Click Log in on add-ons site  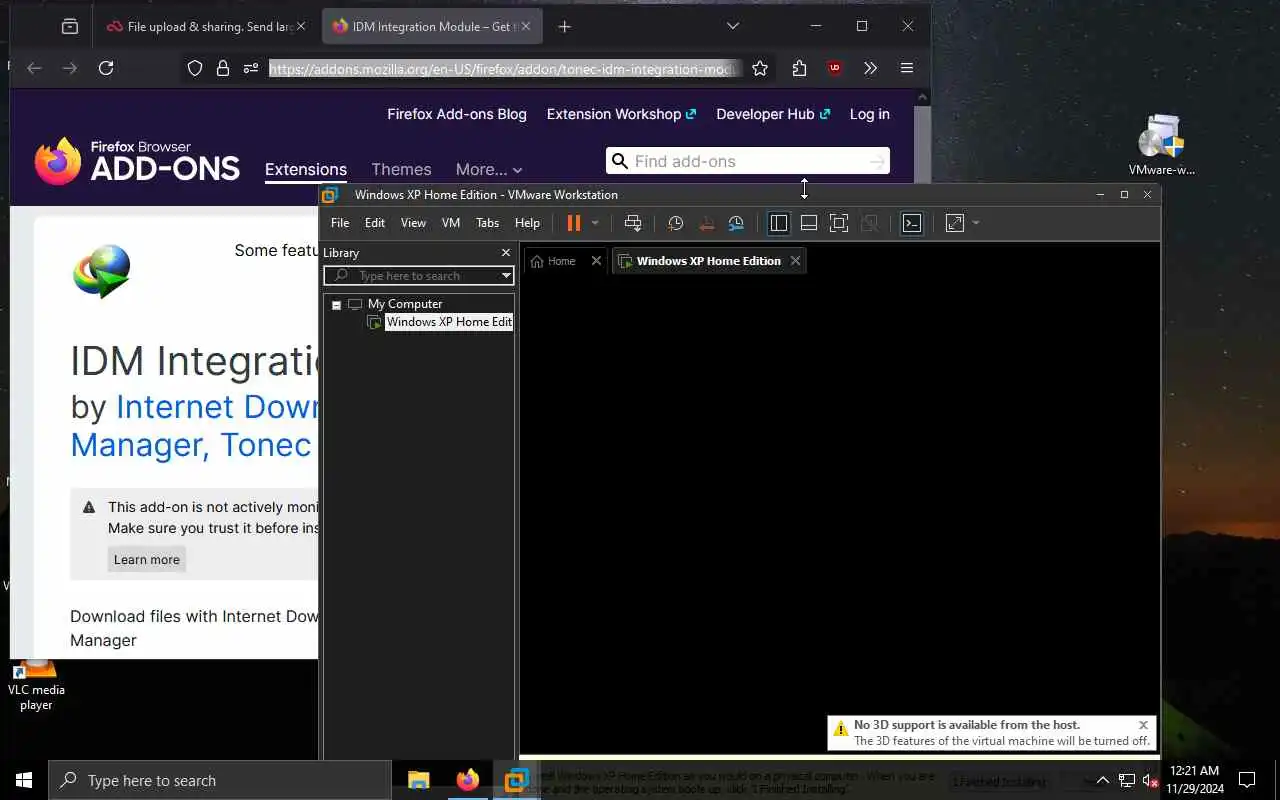coord(869,114)
